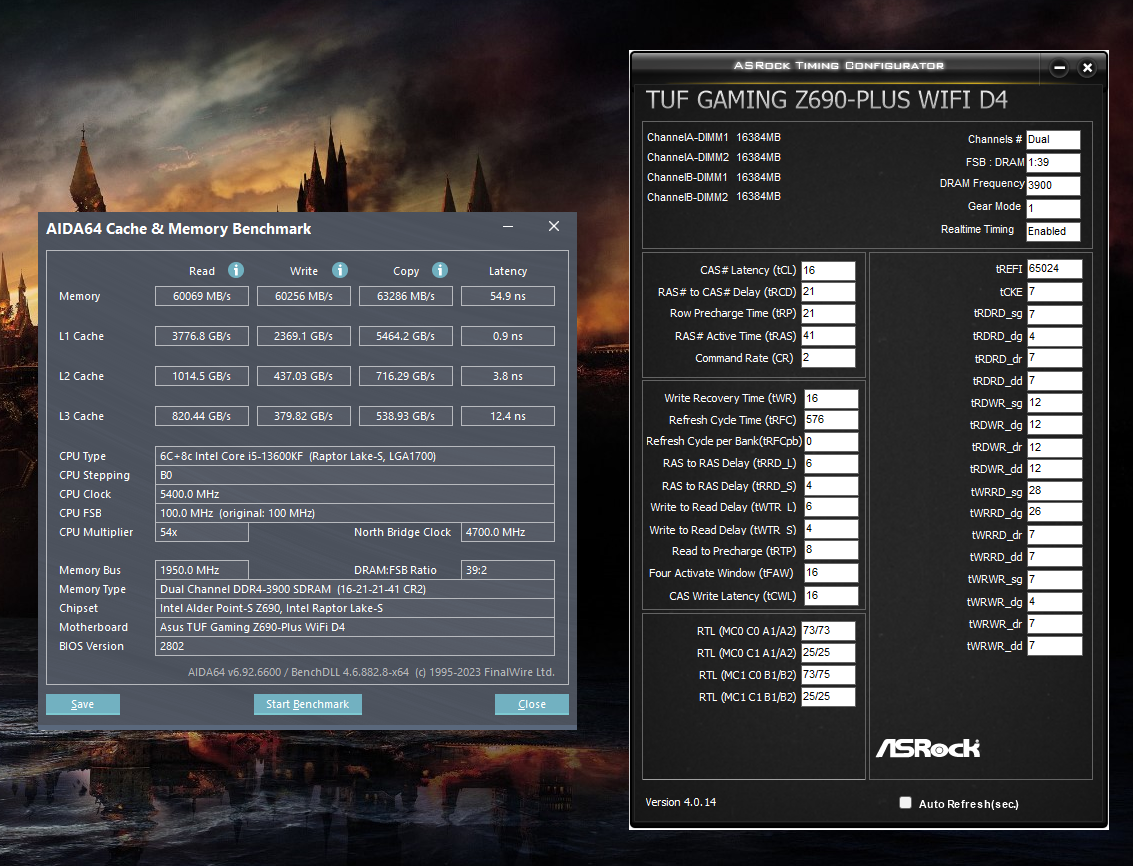
Task: Select the Refresh Cycle Time (tRFC) field
Action: coord(831,420)
